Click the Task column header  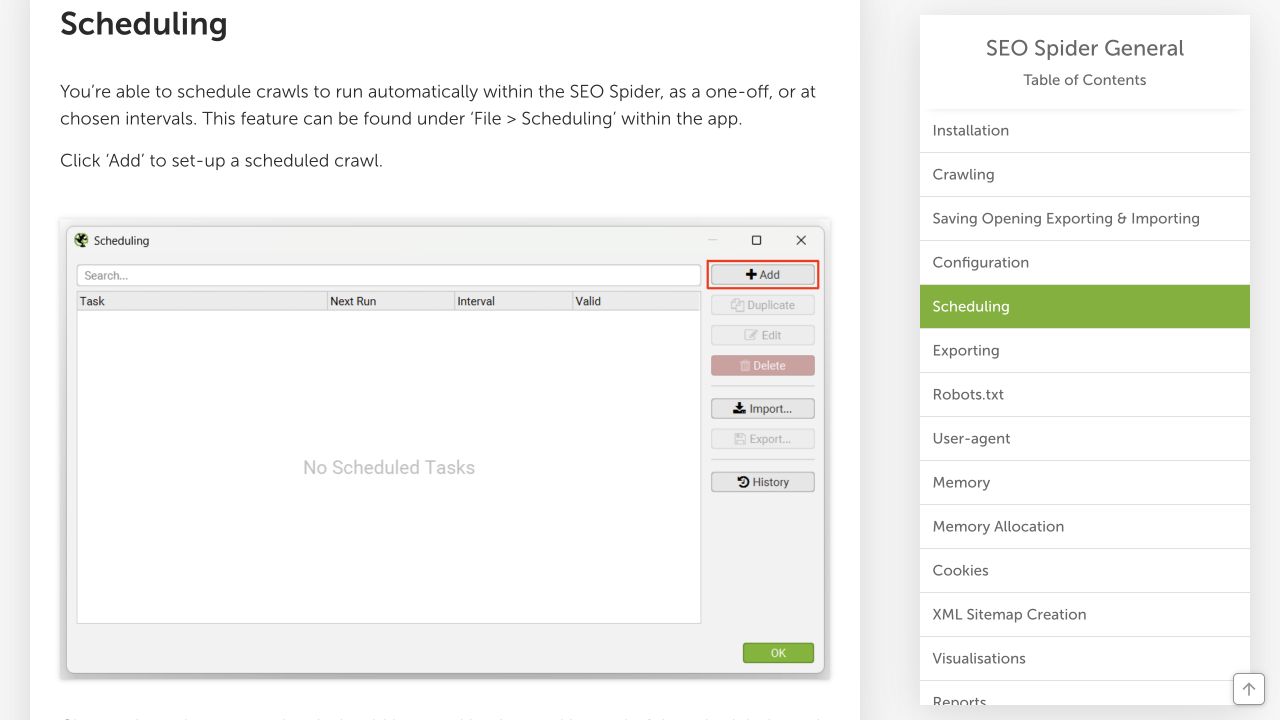point(202,301)
